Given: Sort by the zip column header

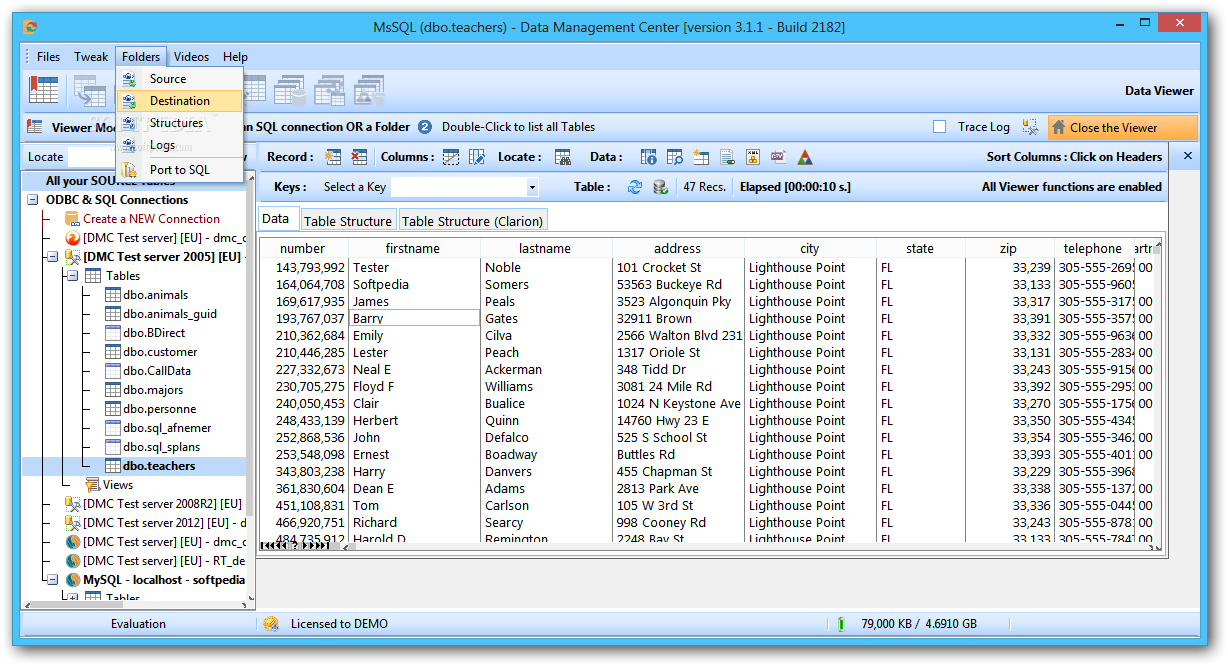Looking at the screenshot, I should 1008,249.
